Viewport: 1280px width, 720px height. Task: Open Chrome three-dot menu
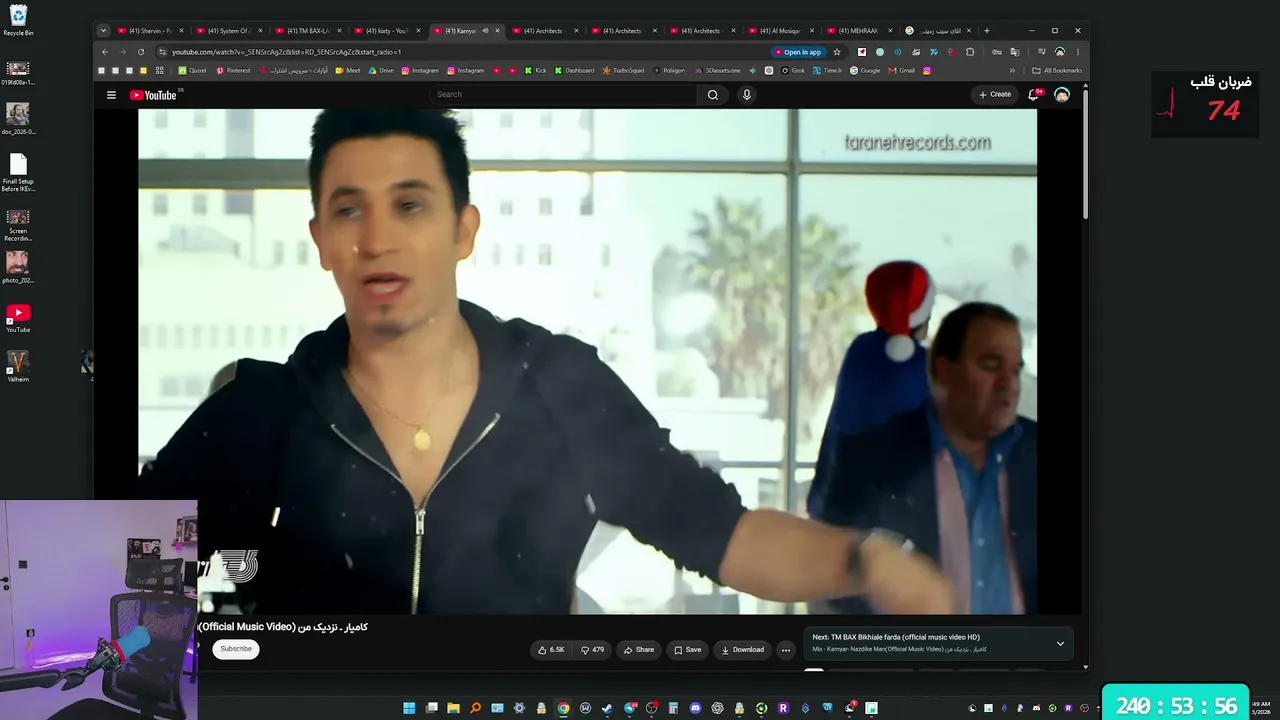coord(1077,52)
